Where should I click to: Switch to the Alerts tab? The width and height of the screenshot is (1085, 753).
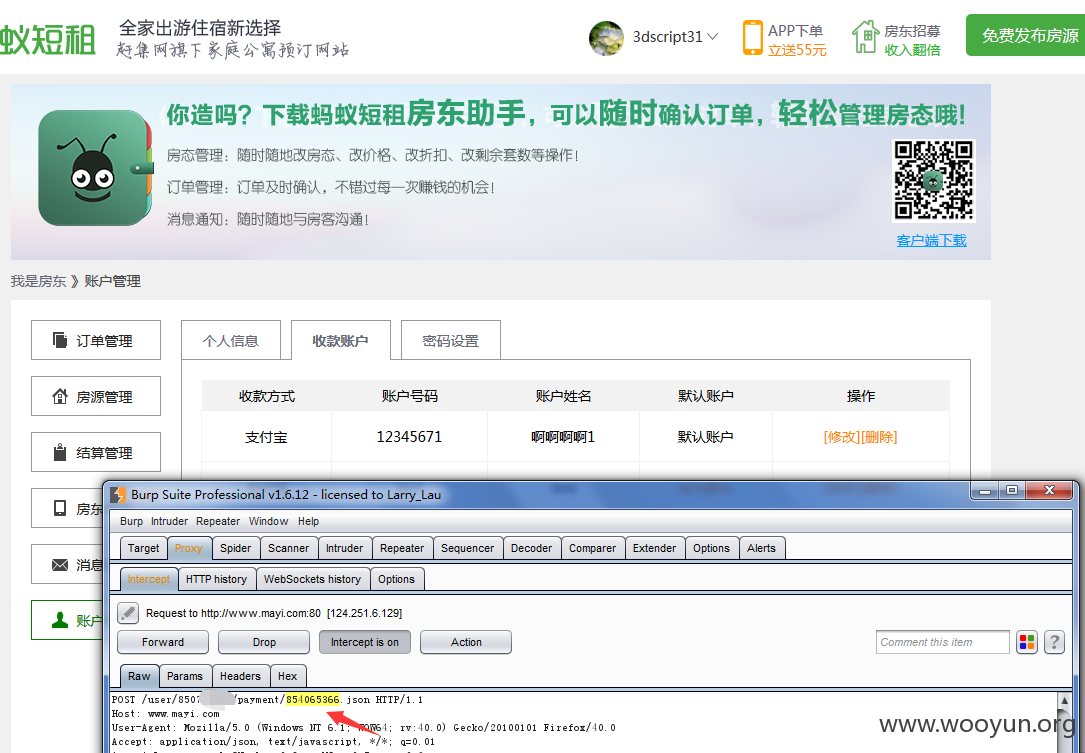(x=762, y=547)
